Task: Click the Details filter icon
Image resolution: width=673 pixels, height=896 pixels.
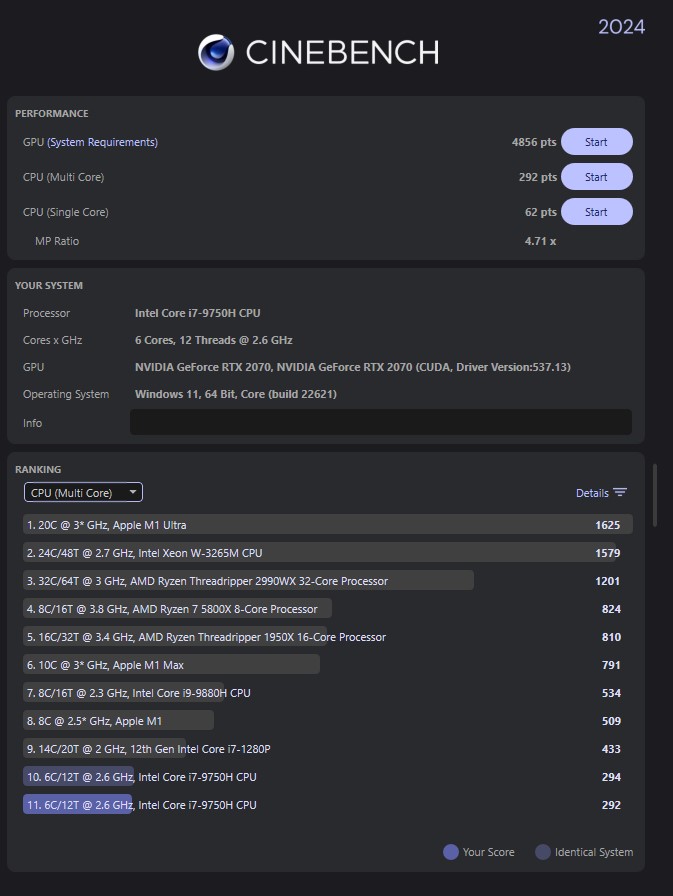Action: pyautogui.click(x=620, y=493)
